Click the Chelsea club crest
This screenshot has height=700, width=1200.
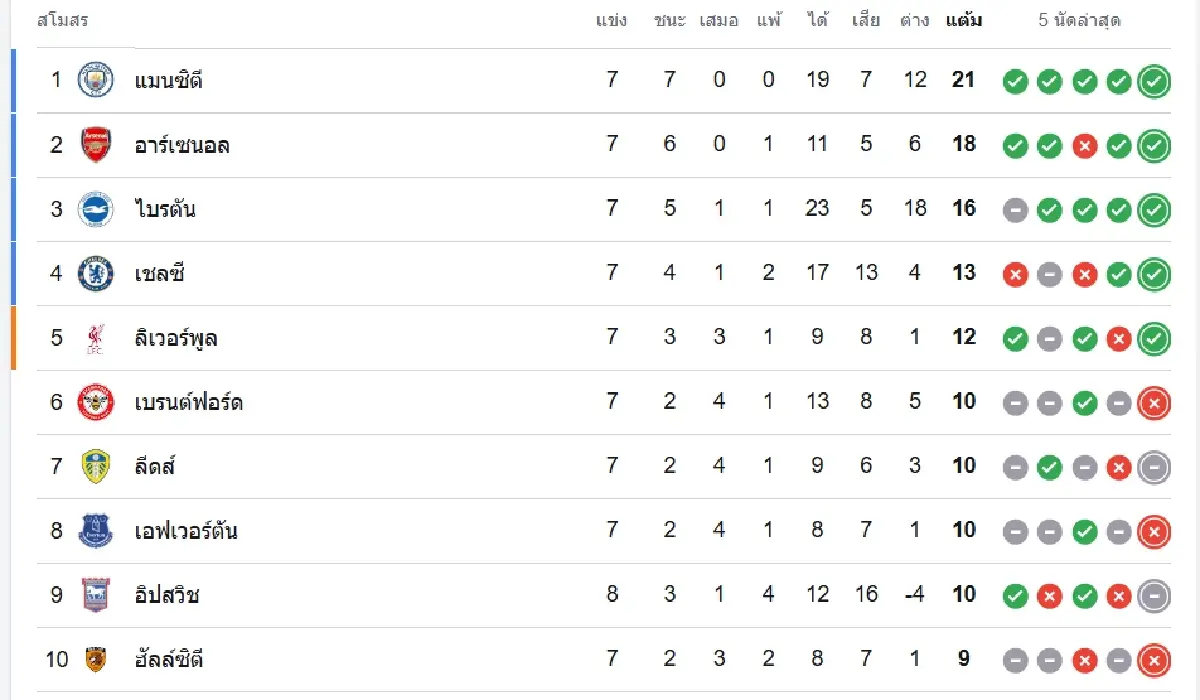coord(96,273)
